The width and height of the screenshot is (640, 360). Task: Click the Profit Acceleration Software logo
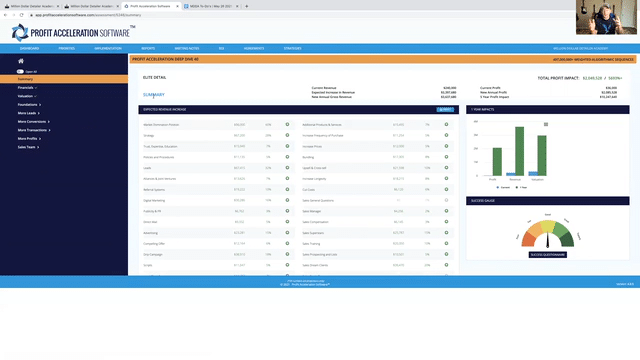(x=73, y=33)
